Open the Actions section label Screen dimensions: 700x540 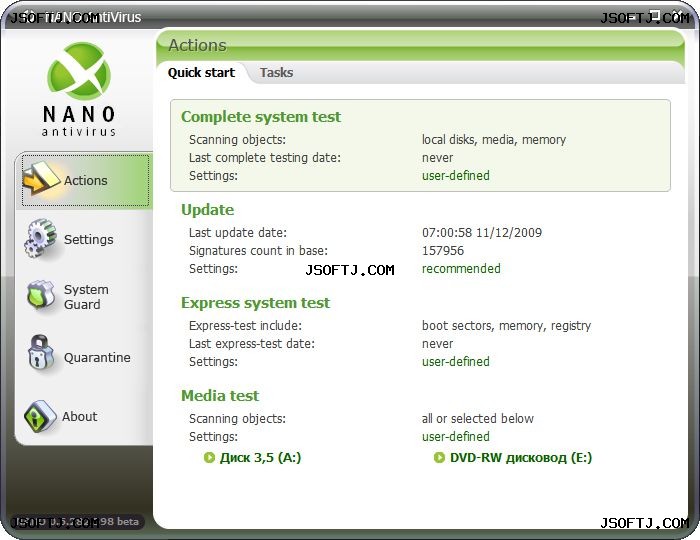point(85,180)
